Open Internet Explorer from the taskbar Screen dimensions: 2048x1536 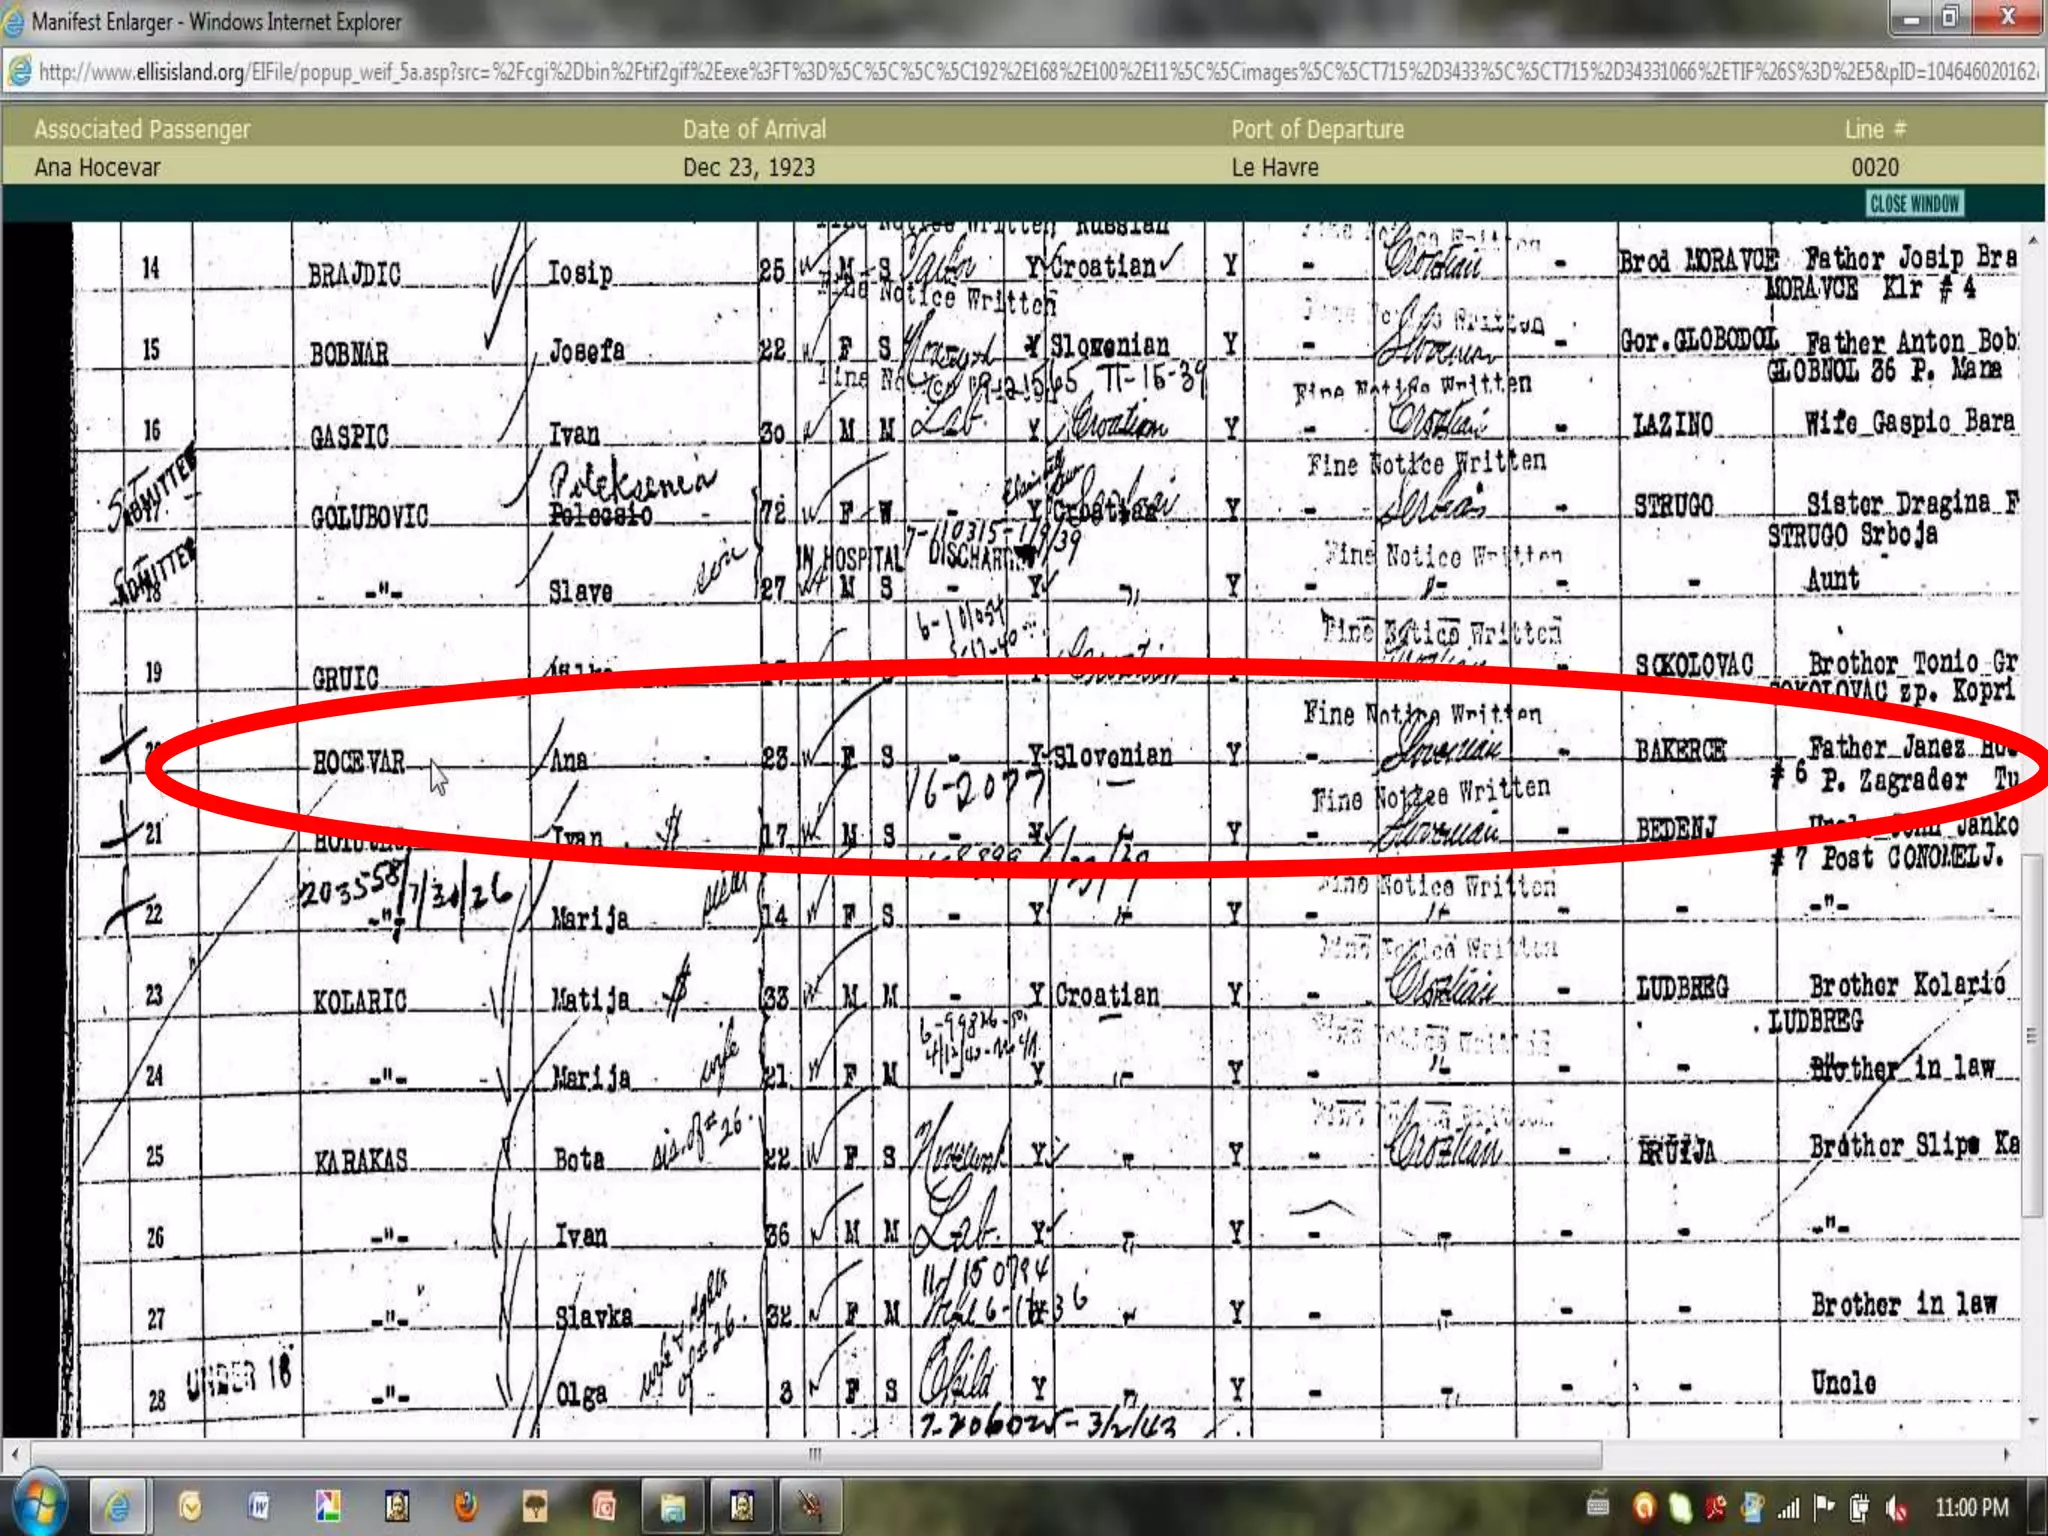point(118,1506)
